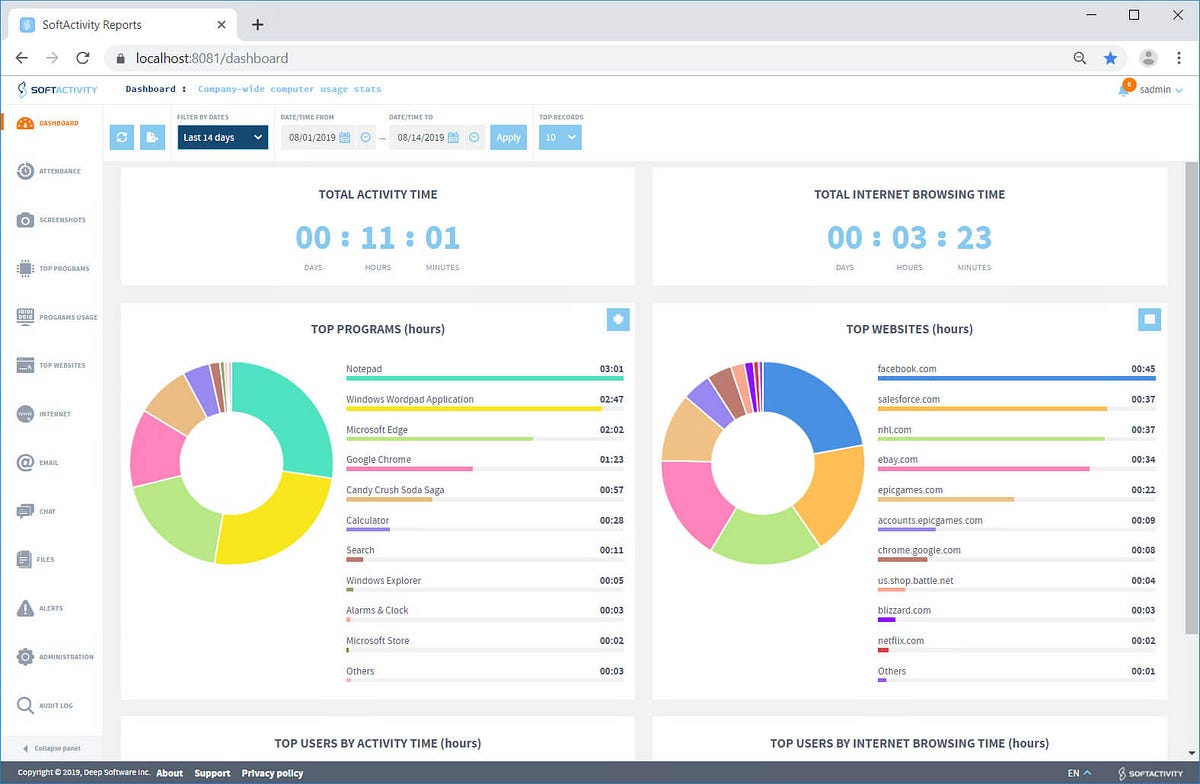This screenshot has width=1200, height=784.
Task: Open the Top Programs chart settings gear
Action: click(618, 319)
